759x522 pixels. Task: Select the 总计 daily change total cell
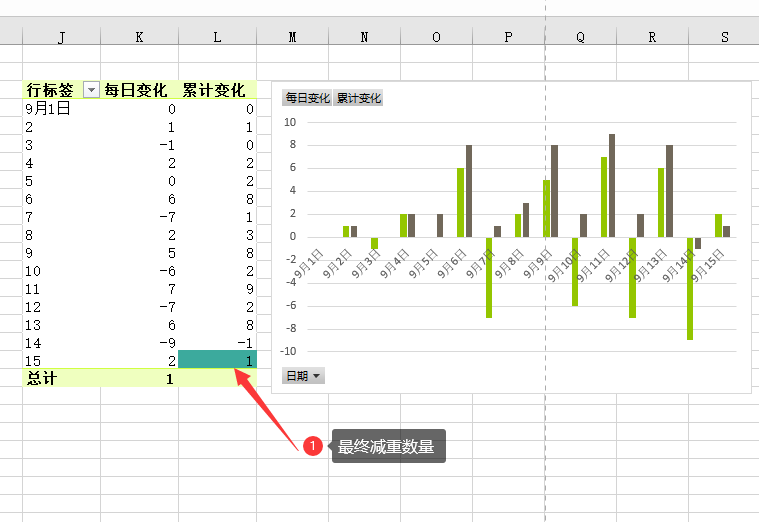pos(139,378)
